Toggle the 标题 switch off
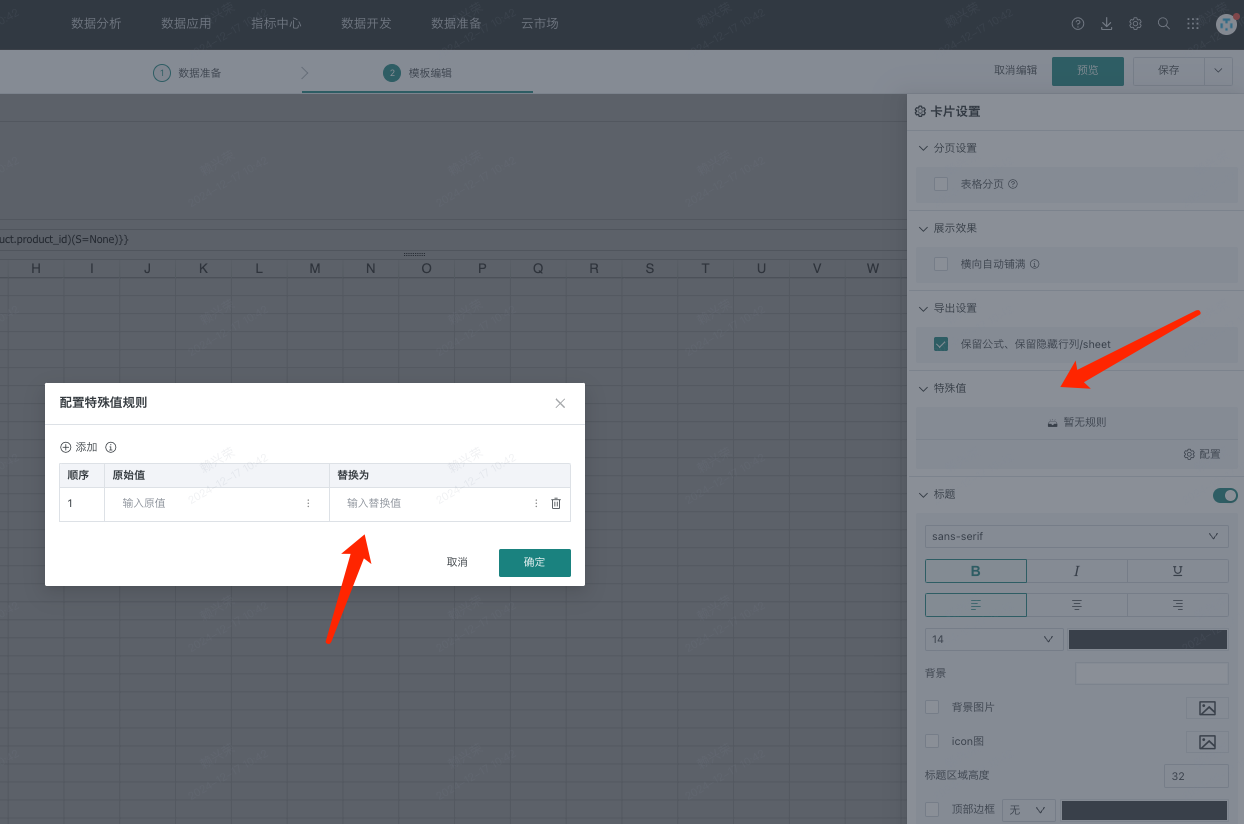 pyautogui.click(x=1225, y=495)
